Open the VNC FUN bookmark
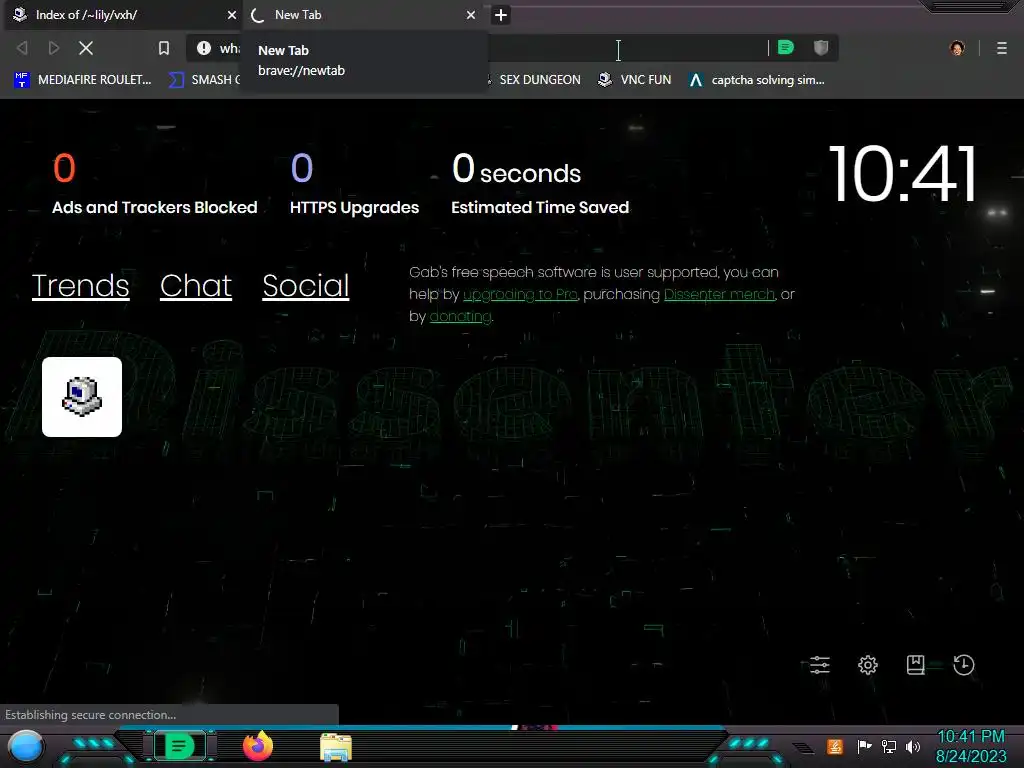Viewport: 1024px width, 768px height. coord(634,80)
